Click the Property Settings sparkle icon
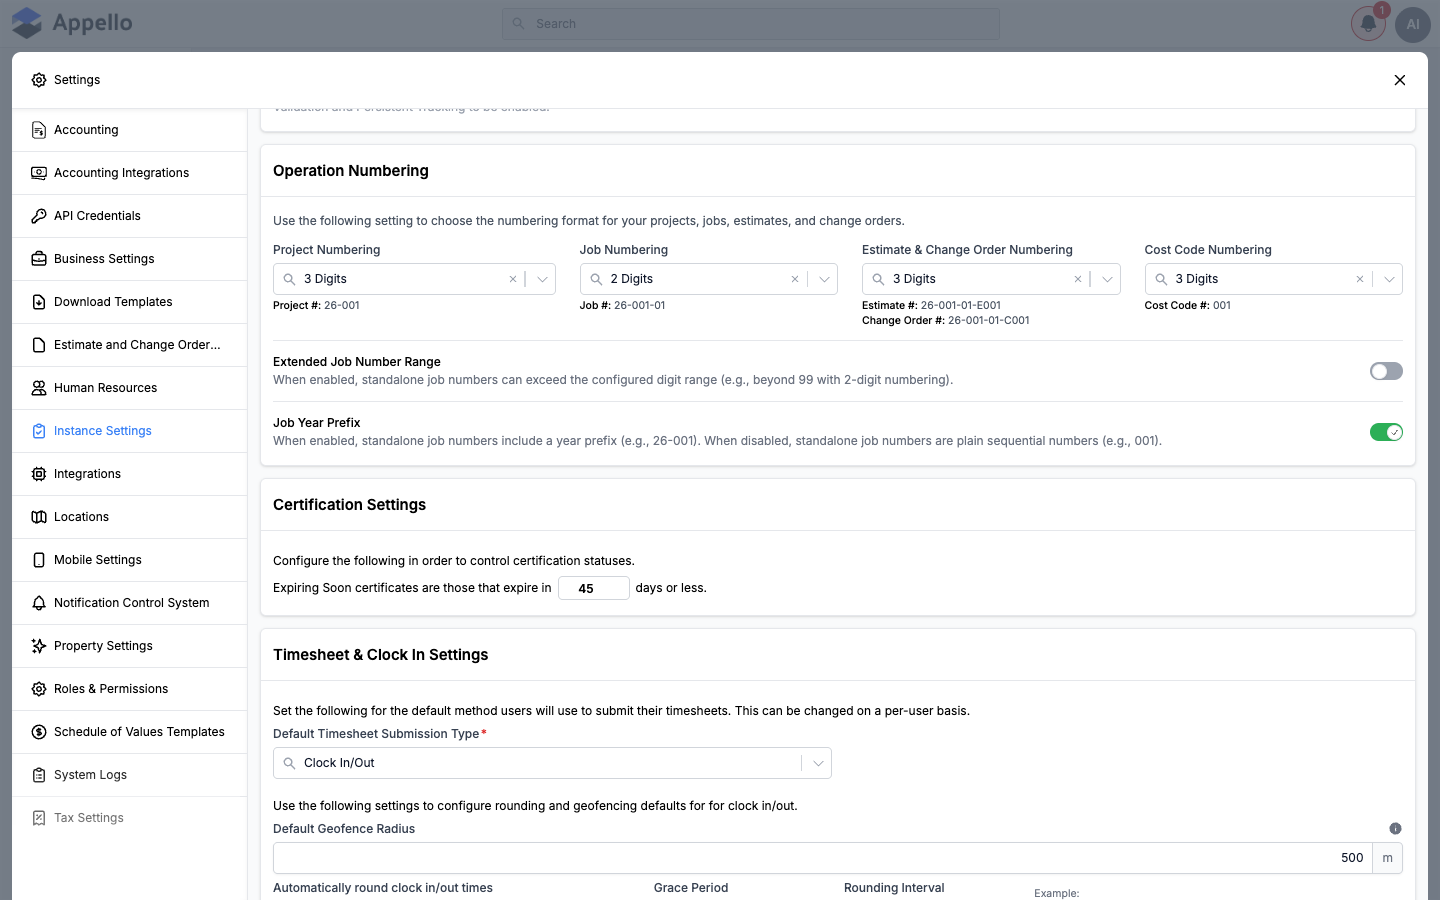 click(x=39, y=646)
